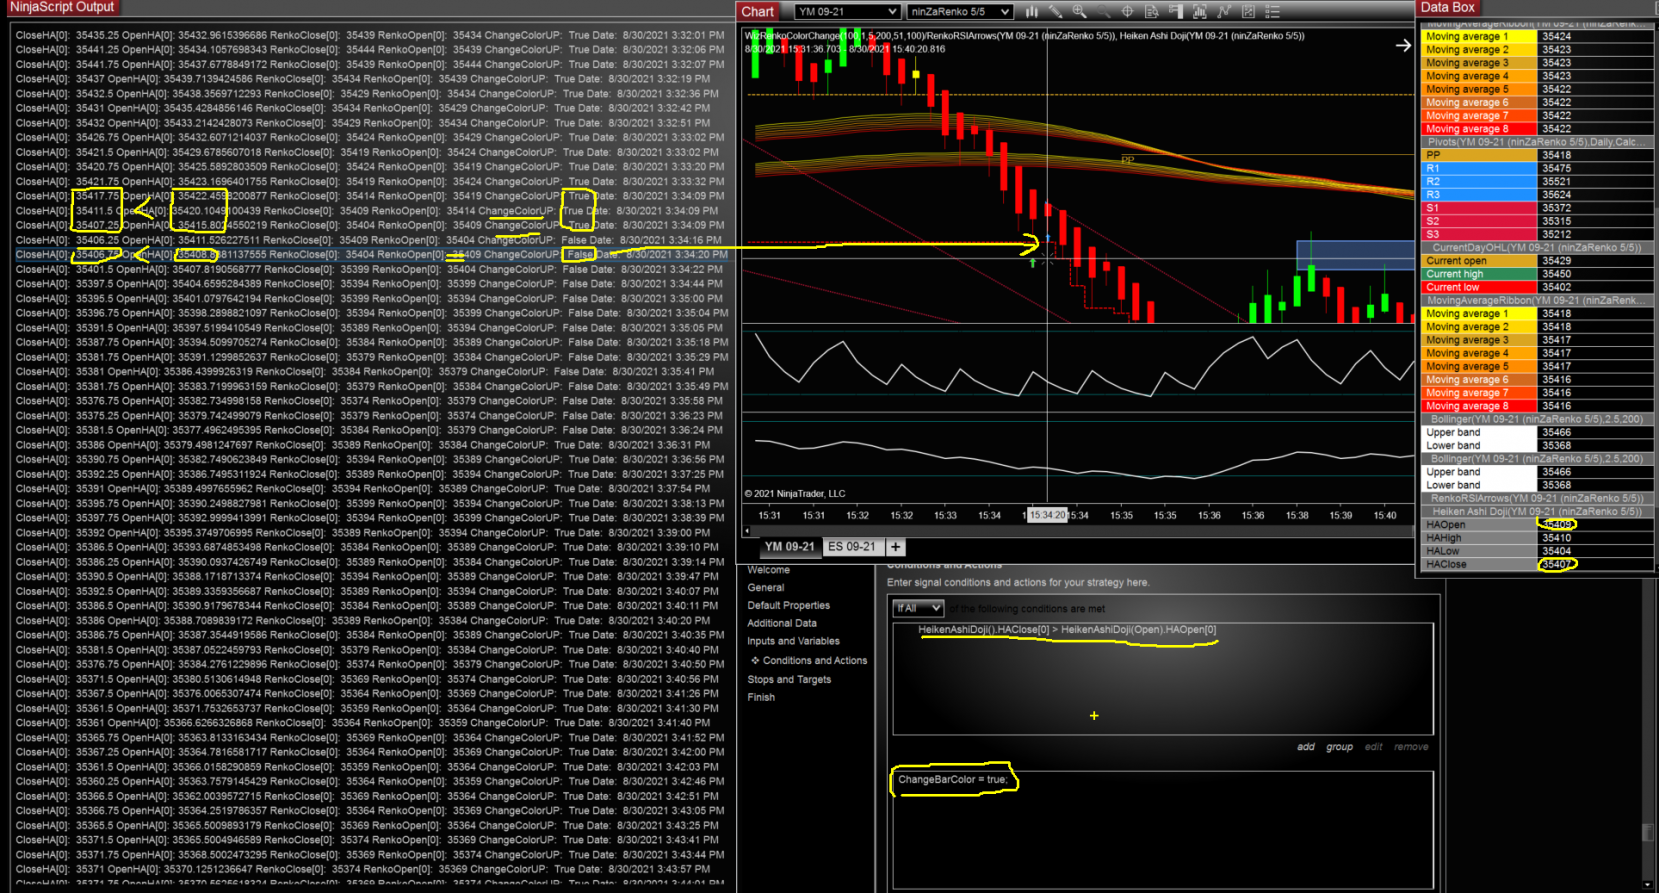Click the zoom out magnifier icon
This screenshot has width=1659, height=893.
tap(1103, 12)
